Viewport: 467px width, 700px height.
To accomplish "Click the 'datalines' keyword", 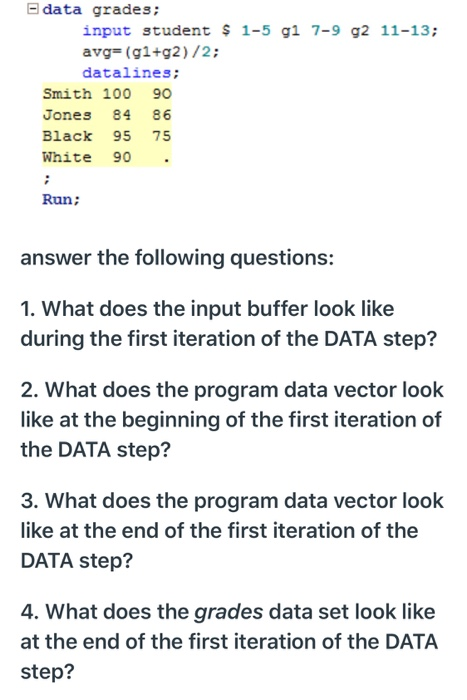I will tap(127, 72).
